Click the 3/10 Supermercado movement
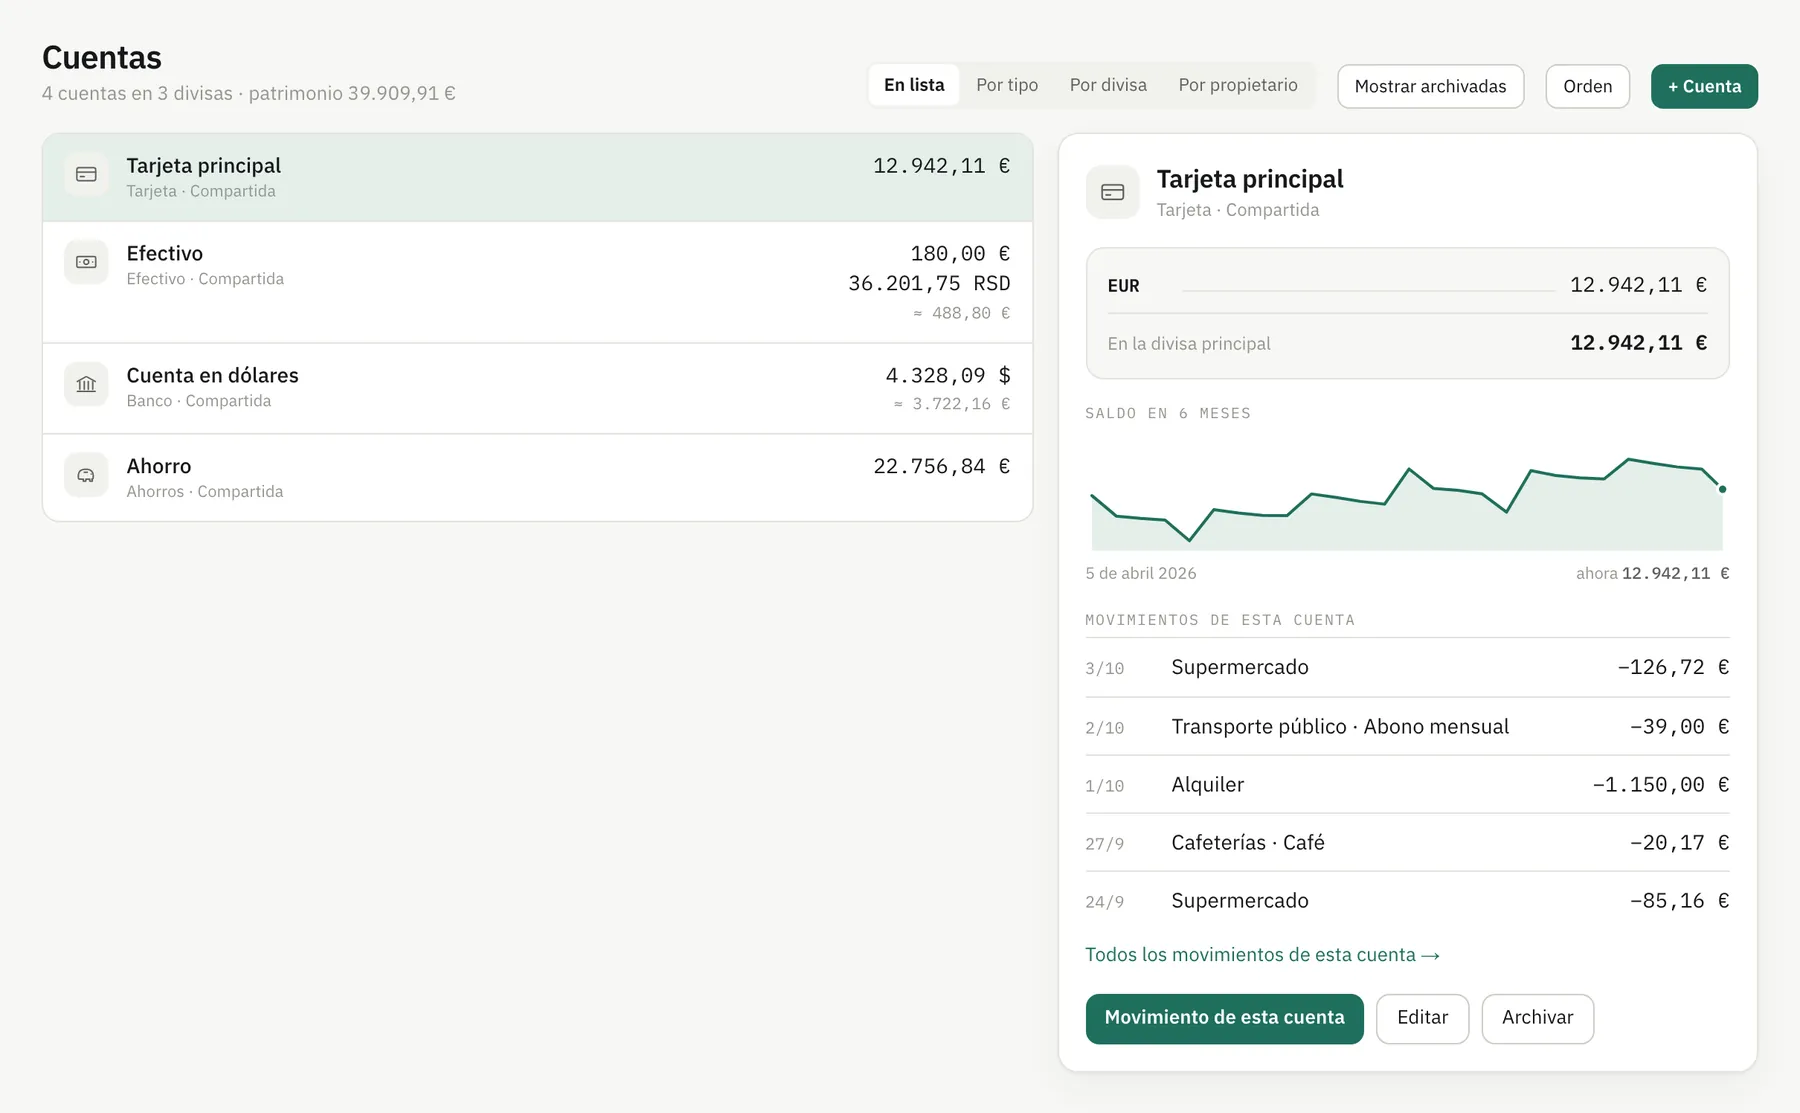The image size is (1800, 1113). [1407, 667]
